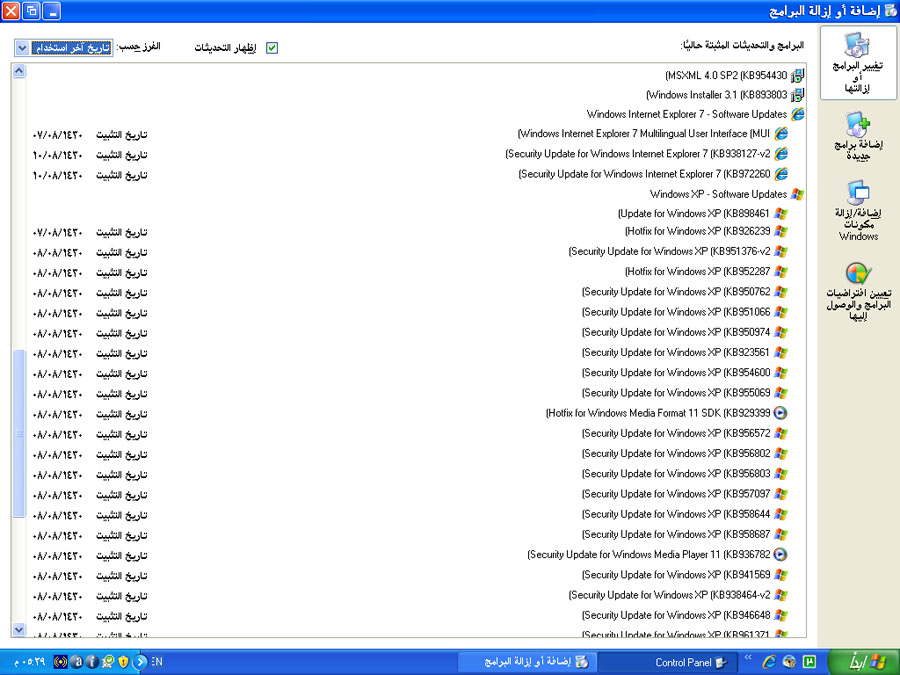
Task: Click Internet Explorer 7 Software Updates icon
Action: [x=798, y=114]
